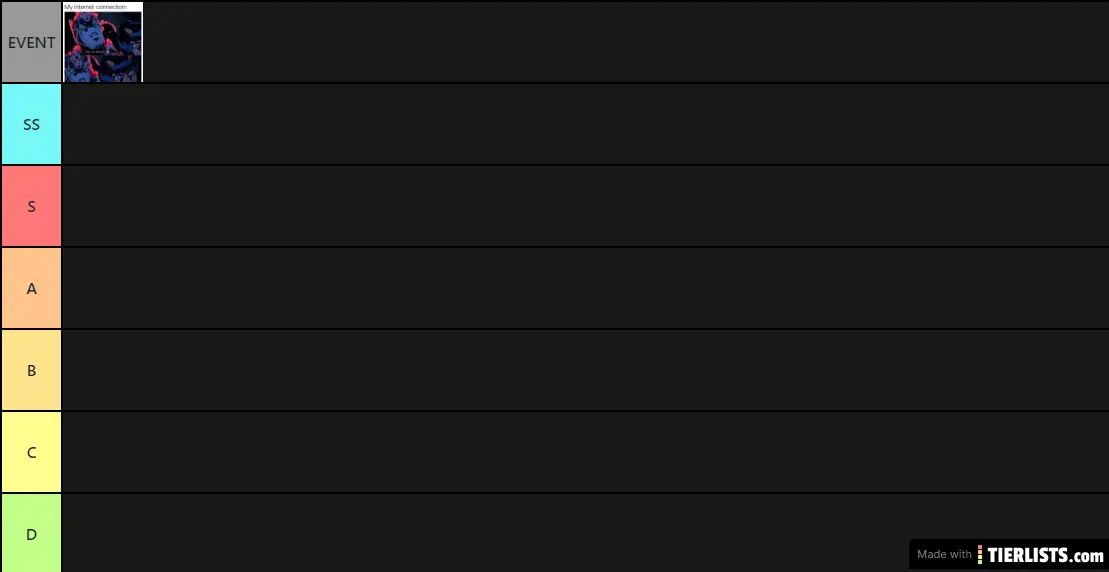Select the green D tier label
The height and width of the screenshot is (572, 1109).
(31, 533)
